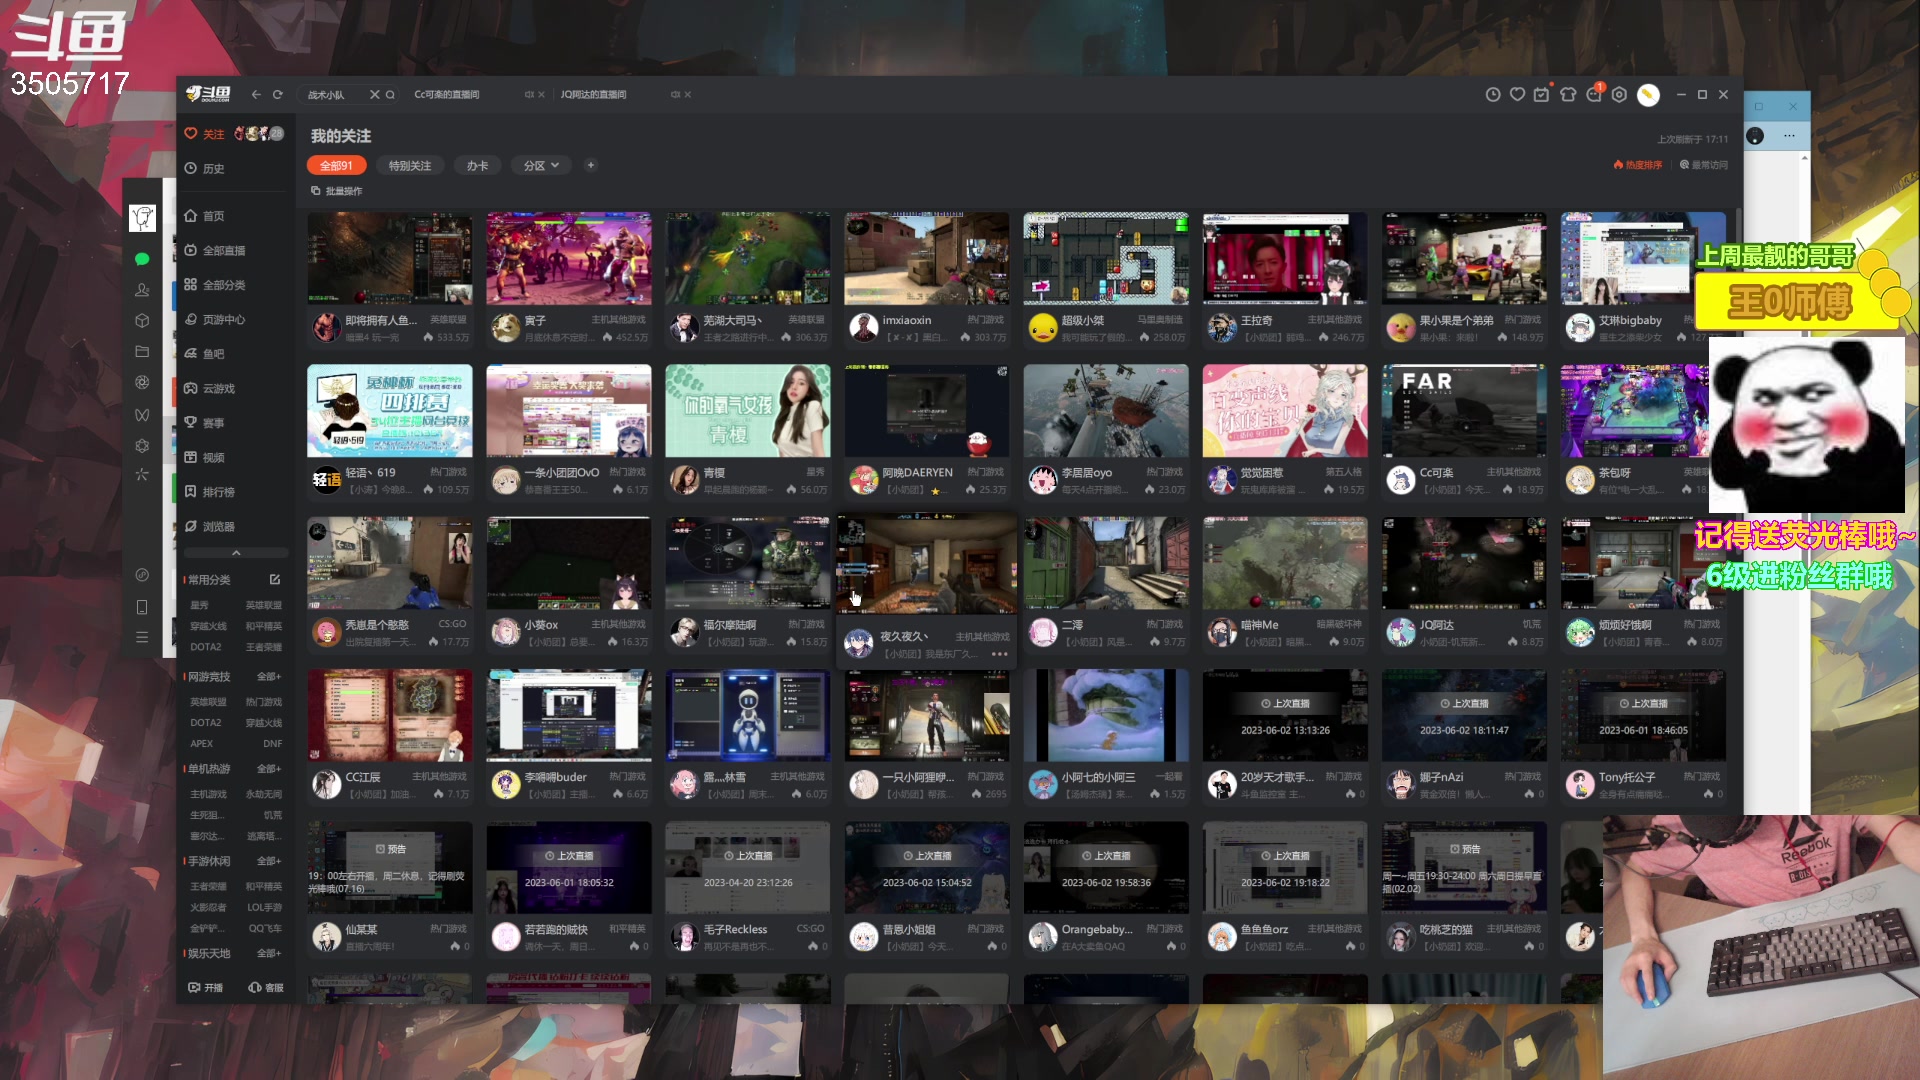
Task: Open the skin (t-shirt) icon
Action: (1568, 95)
